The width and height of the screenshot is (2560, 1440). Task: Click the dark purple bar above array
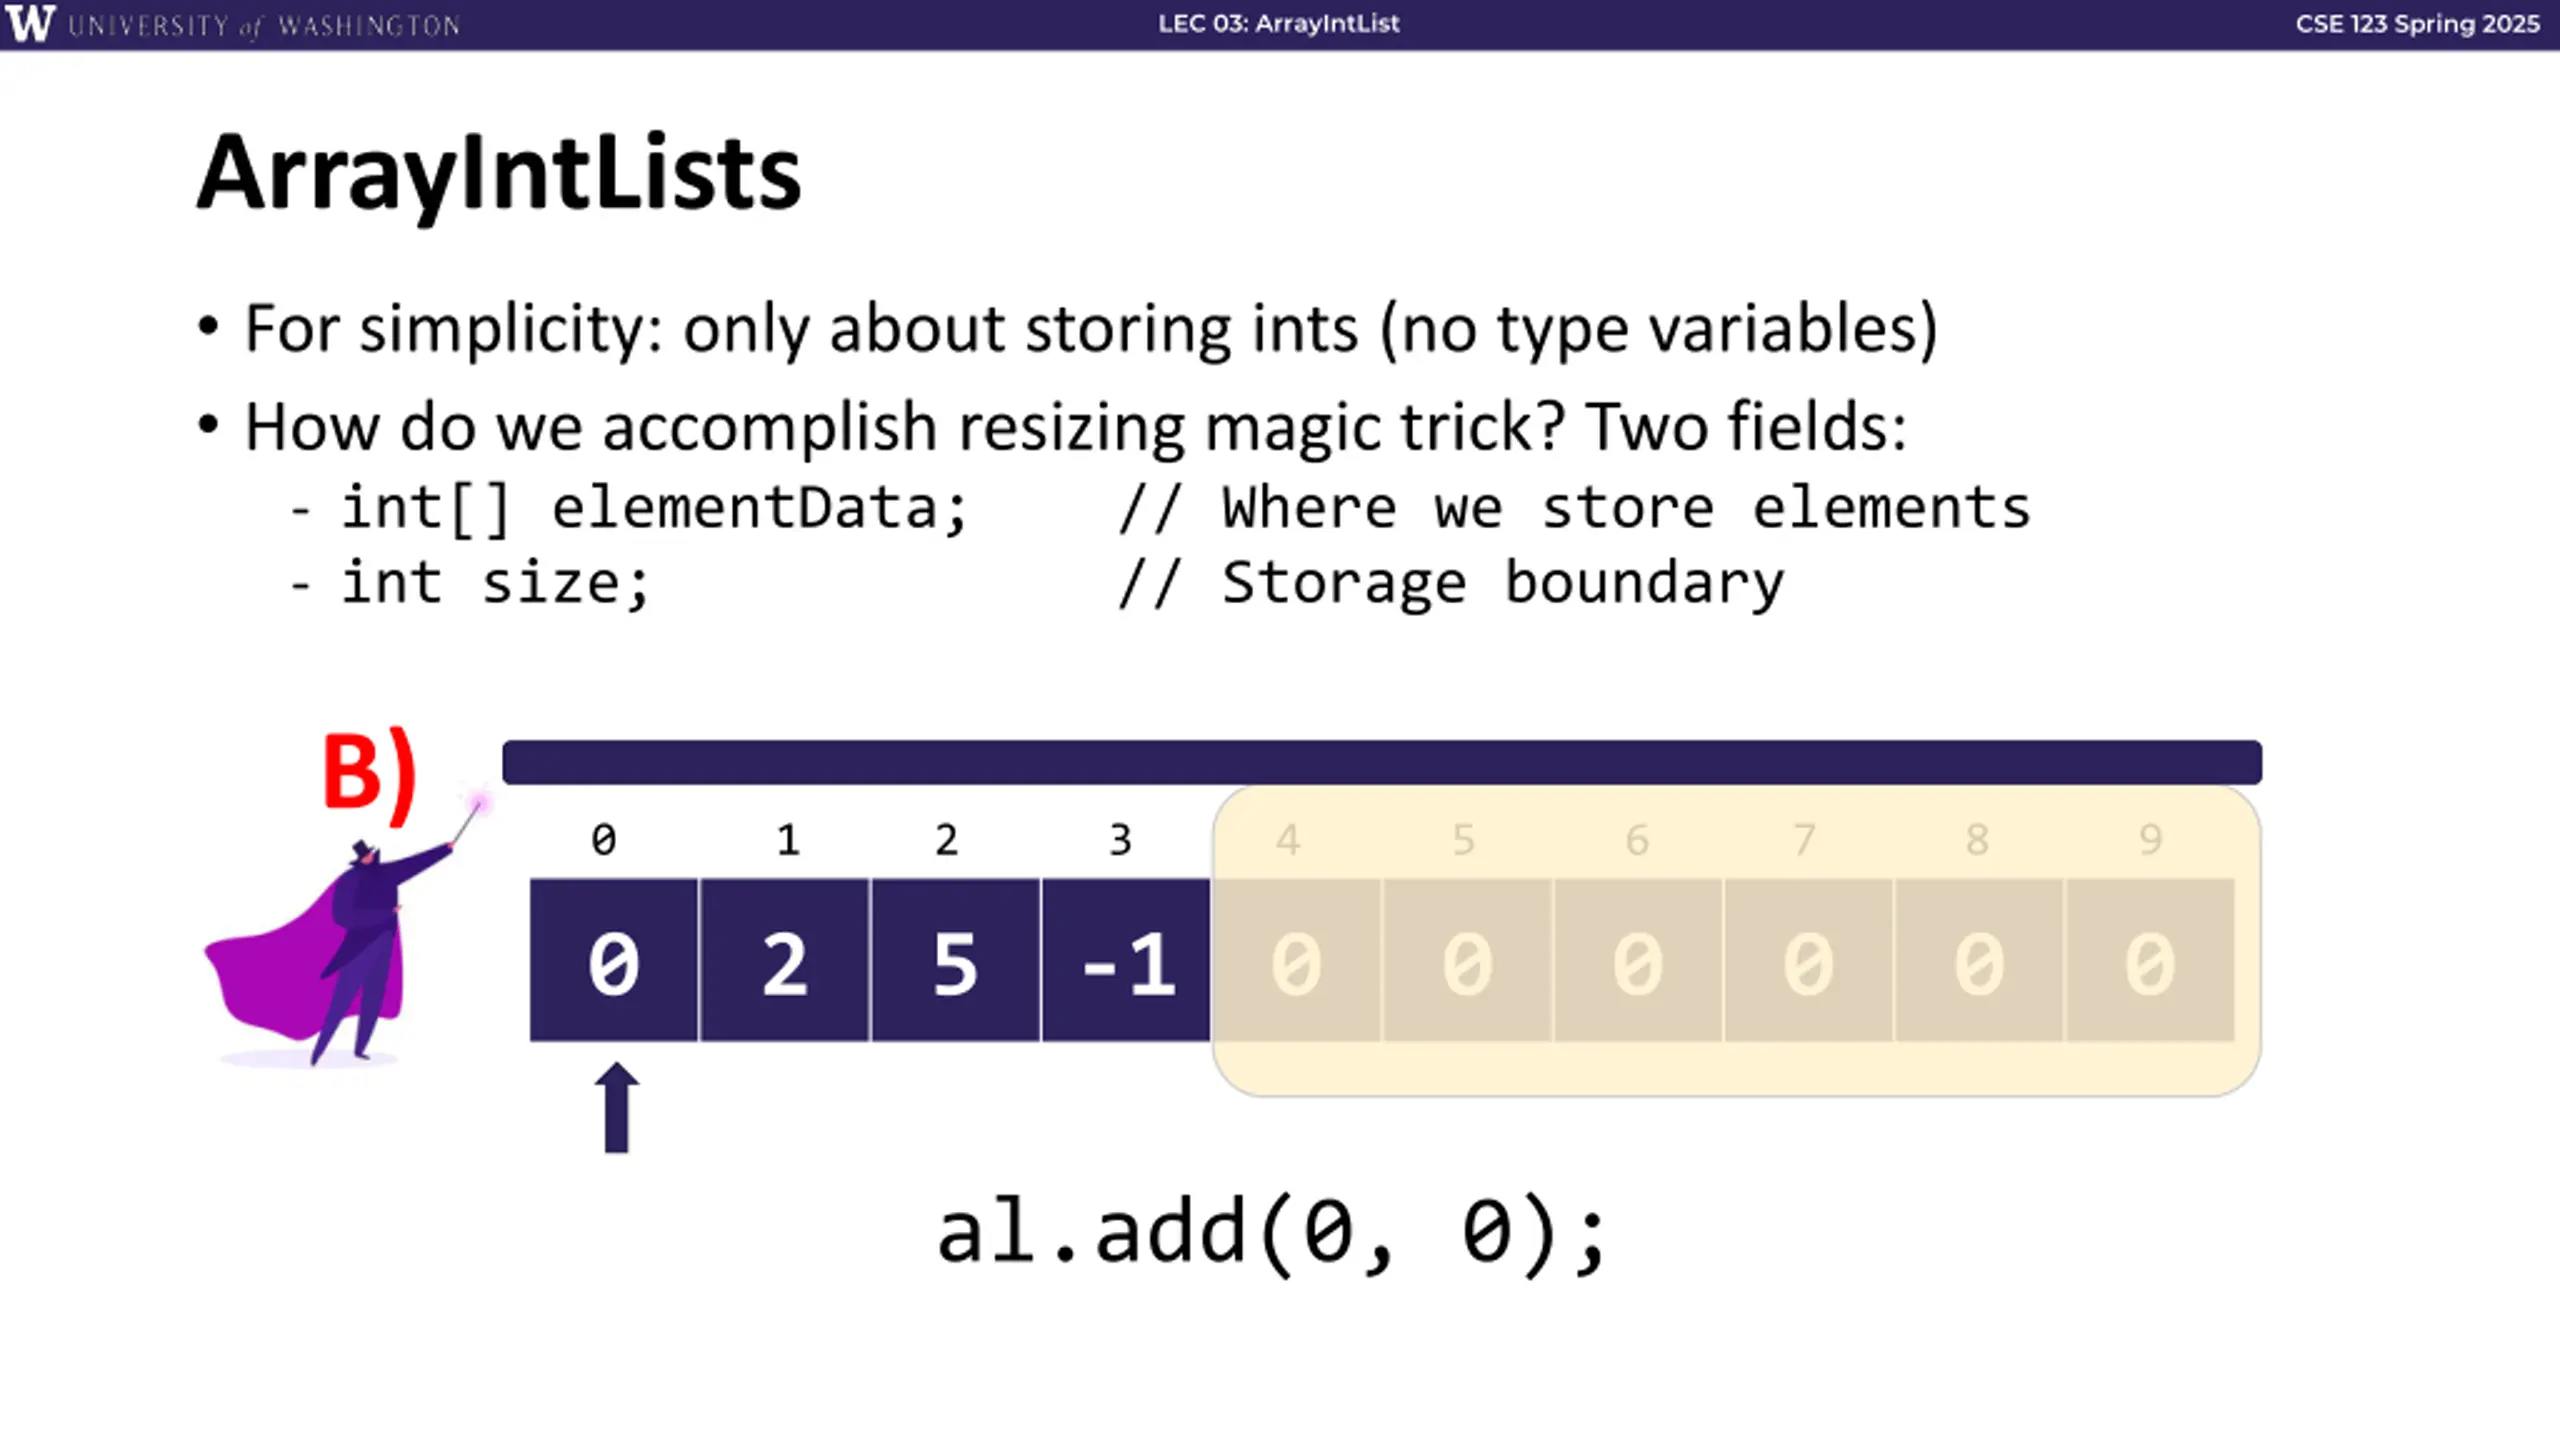tap(1382, 762)
